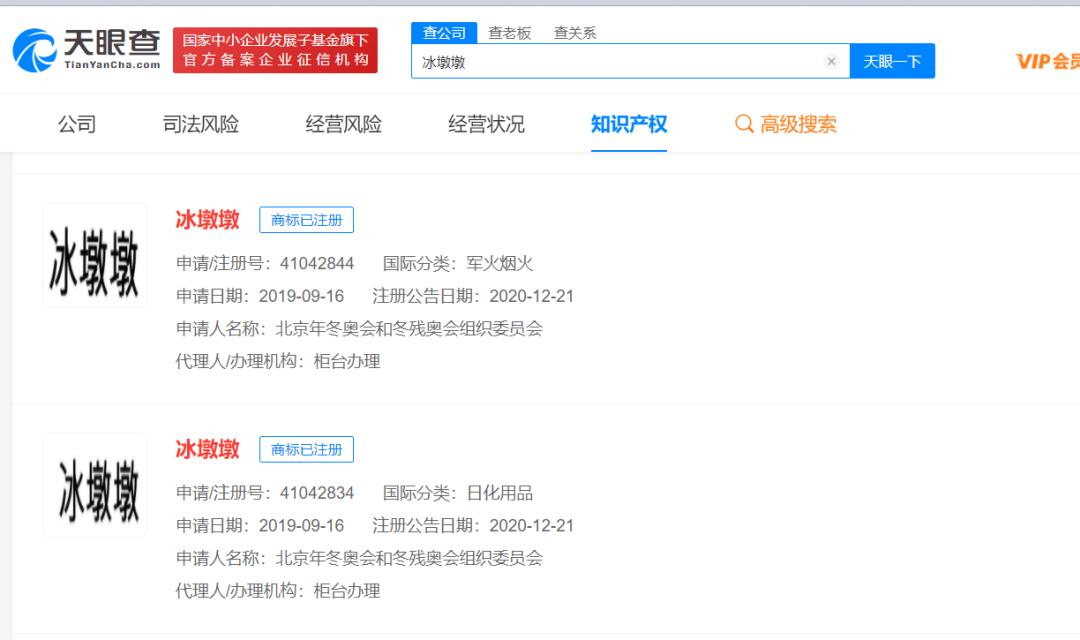Select 国际分类 日化用品 text
The image size is (1080, 640).
[500, 493]
